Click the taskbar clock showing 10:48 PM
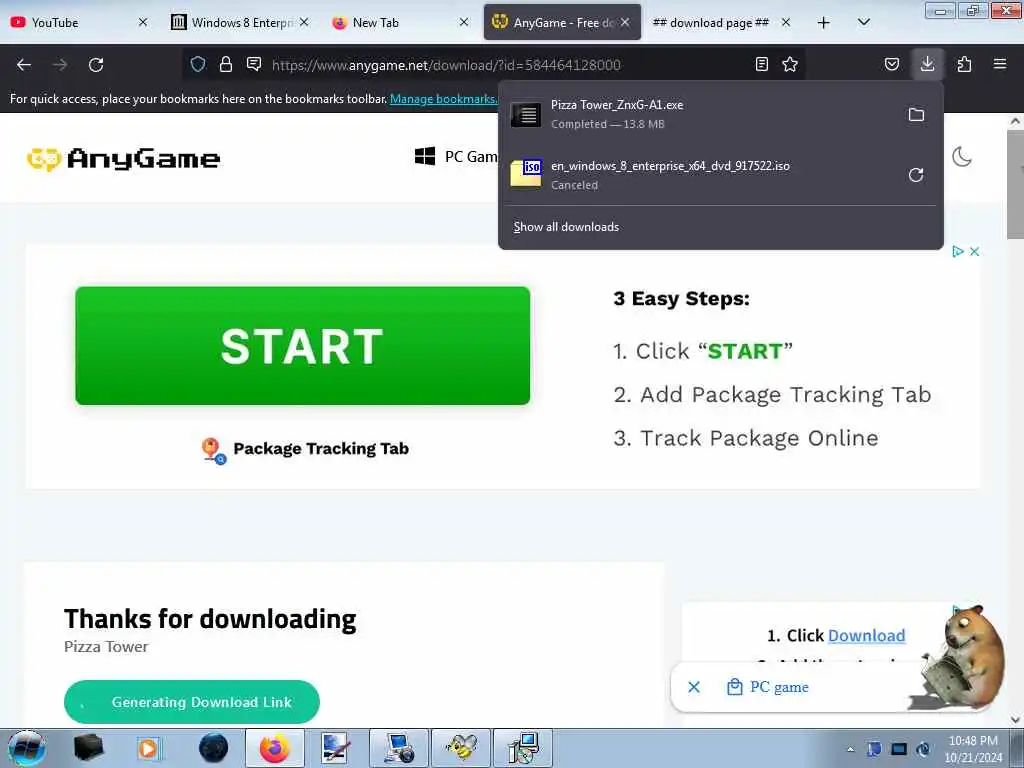The image size is (1024, 768). [973, 748]
